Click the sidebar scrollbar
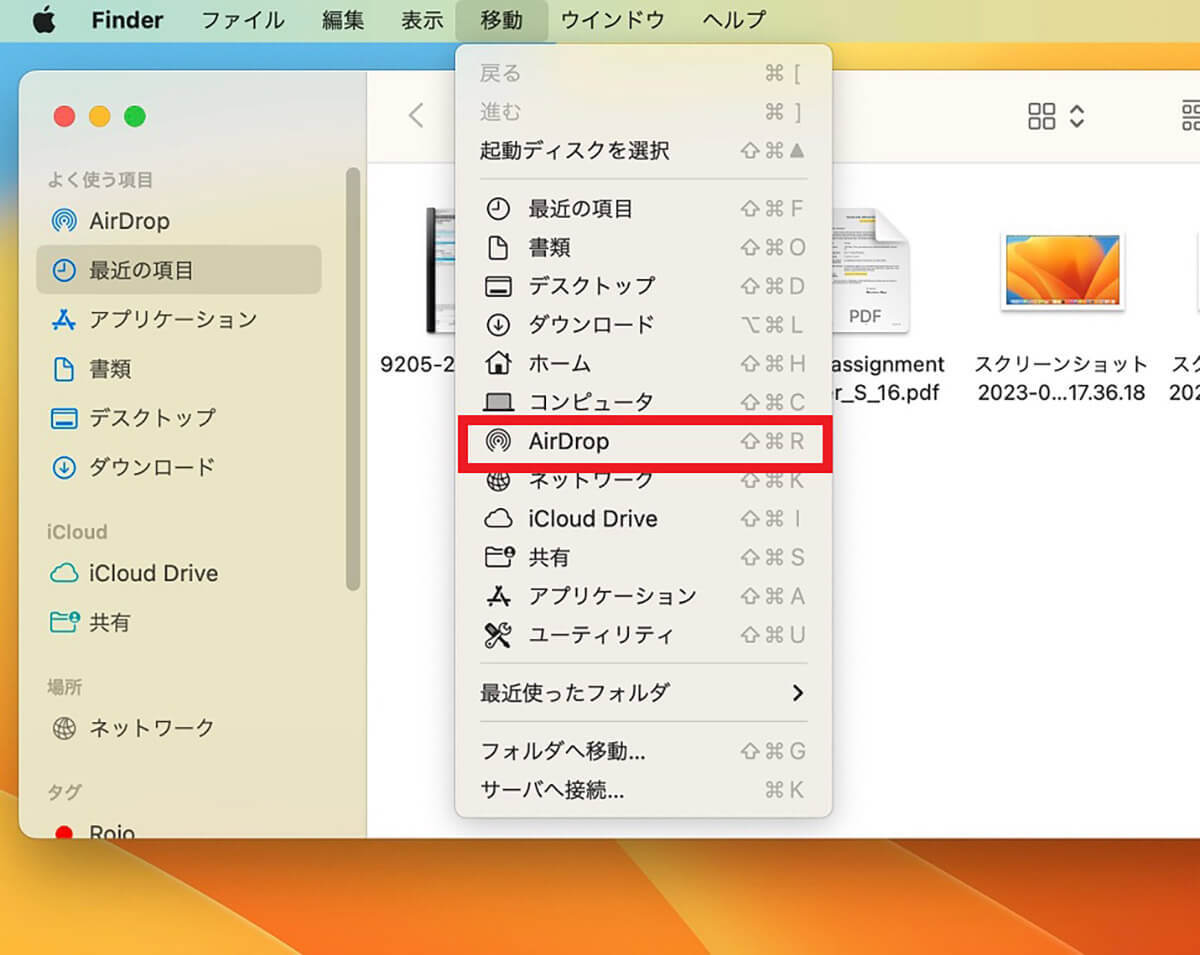This screenshot has height=955, width=1200. [x=352, y=378]
